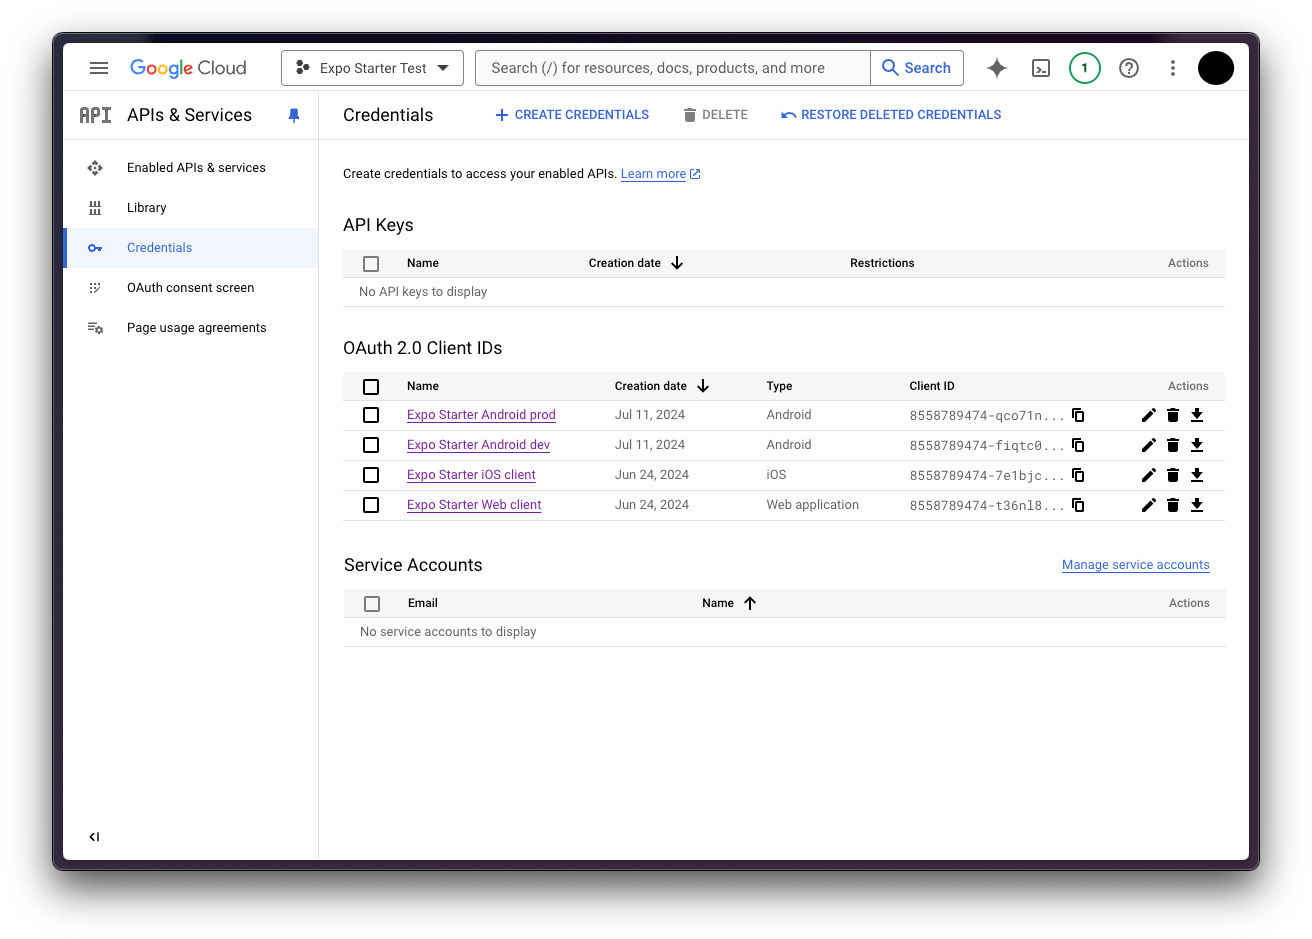
Task: Check the Expo Starter Android dev row
Action: [x=371, y=445]
